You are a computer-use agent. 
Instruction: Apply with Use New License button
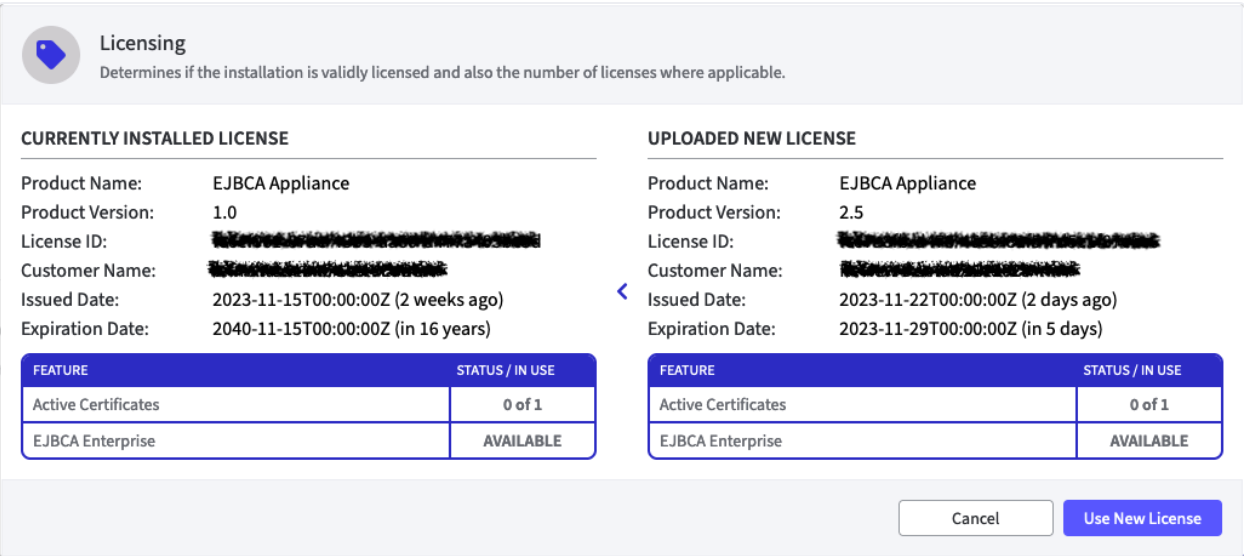click(1142, 518)
